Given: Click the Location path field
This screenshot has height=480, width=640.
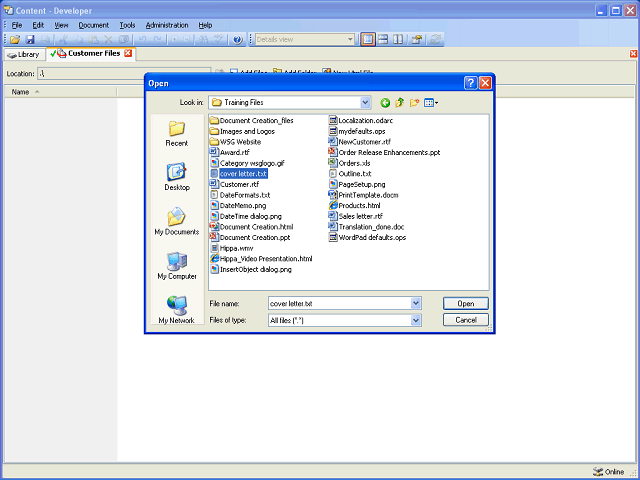Looking at the screenshot, I should coord(124,73).
